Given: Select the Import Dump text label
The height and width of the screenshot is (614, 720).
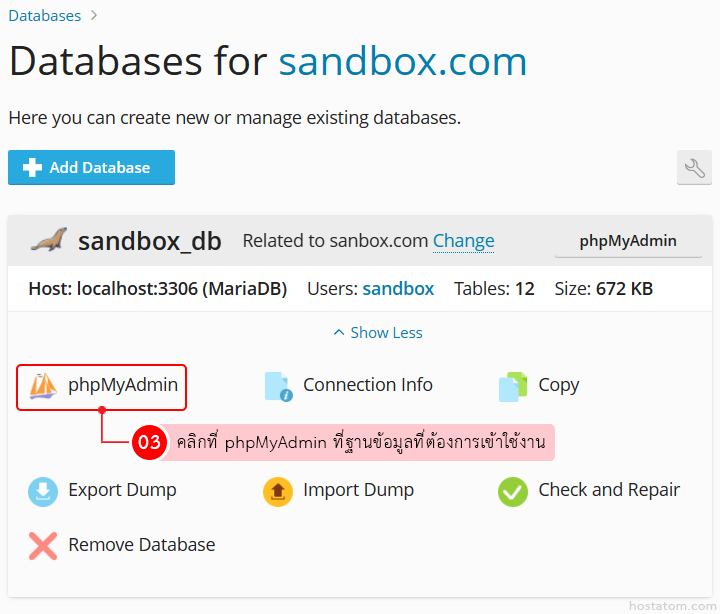Looking at the screenshot, I should [x=358, y=490].
